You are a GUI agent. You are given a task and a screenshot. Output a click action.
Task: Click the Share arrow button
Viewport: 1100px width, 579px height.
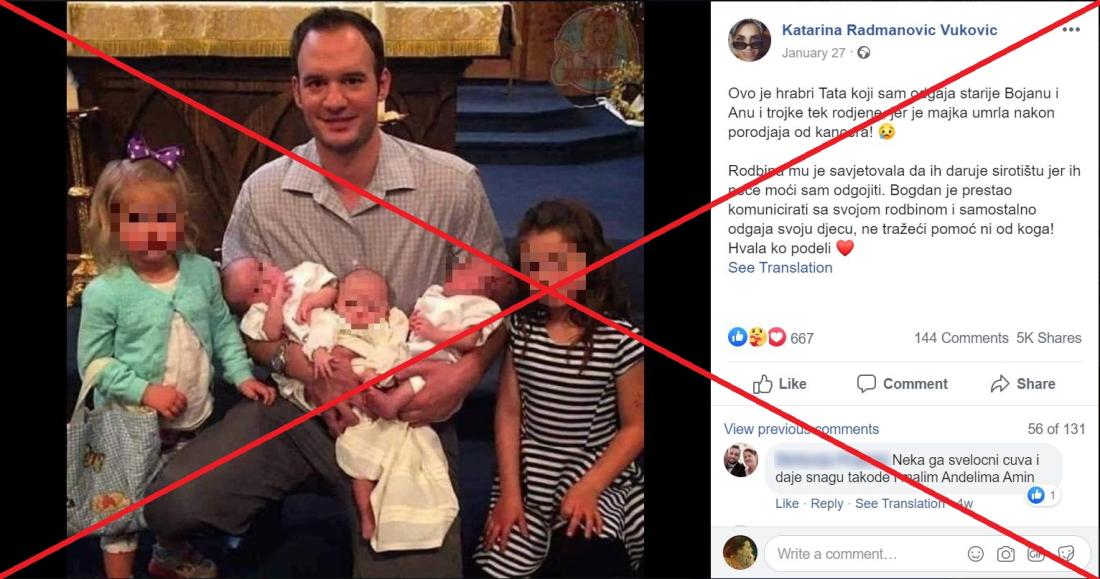1023,384
